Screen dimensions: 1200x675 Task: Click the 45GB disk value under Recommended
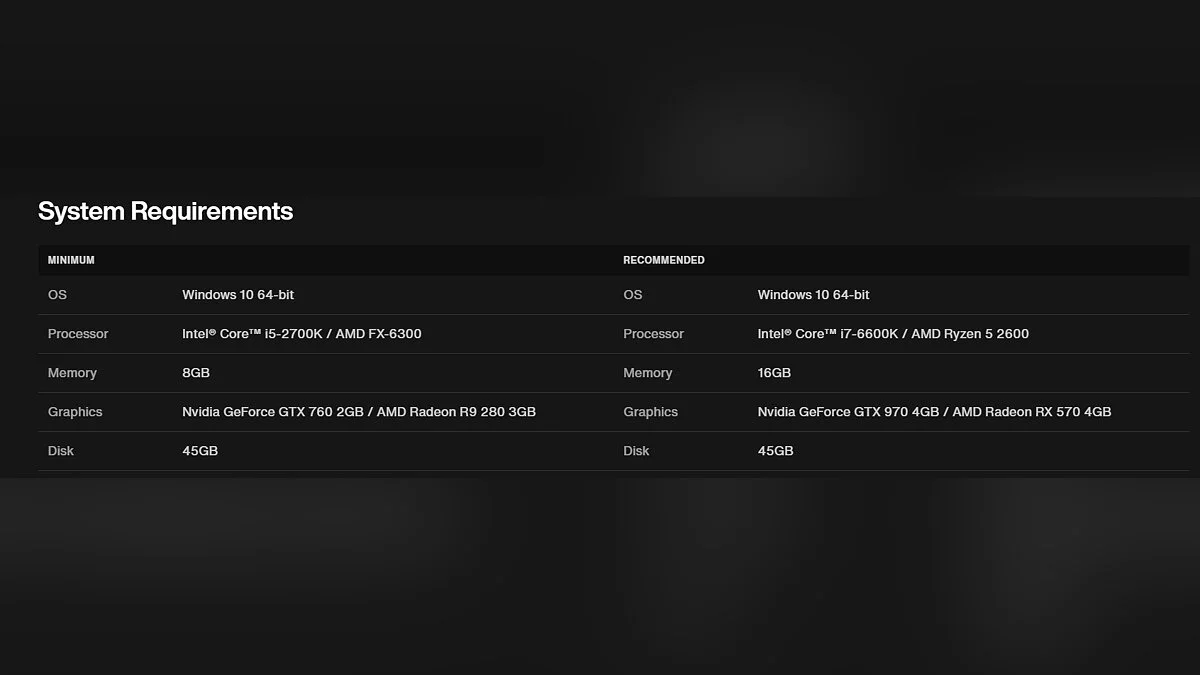(775, 451)
